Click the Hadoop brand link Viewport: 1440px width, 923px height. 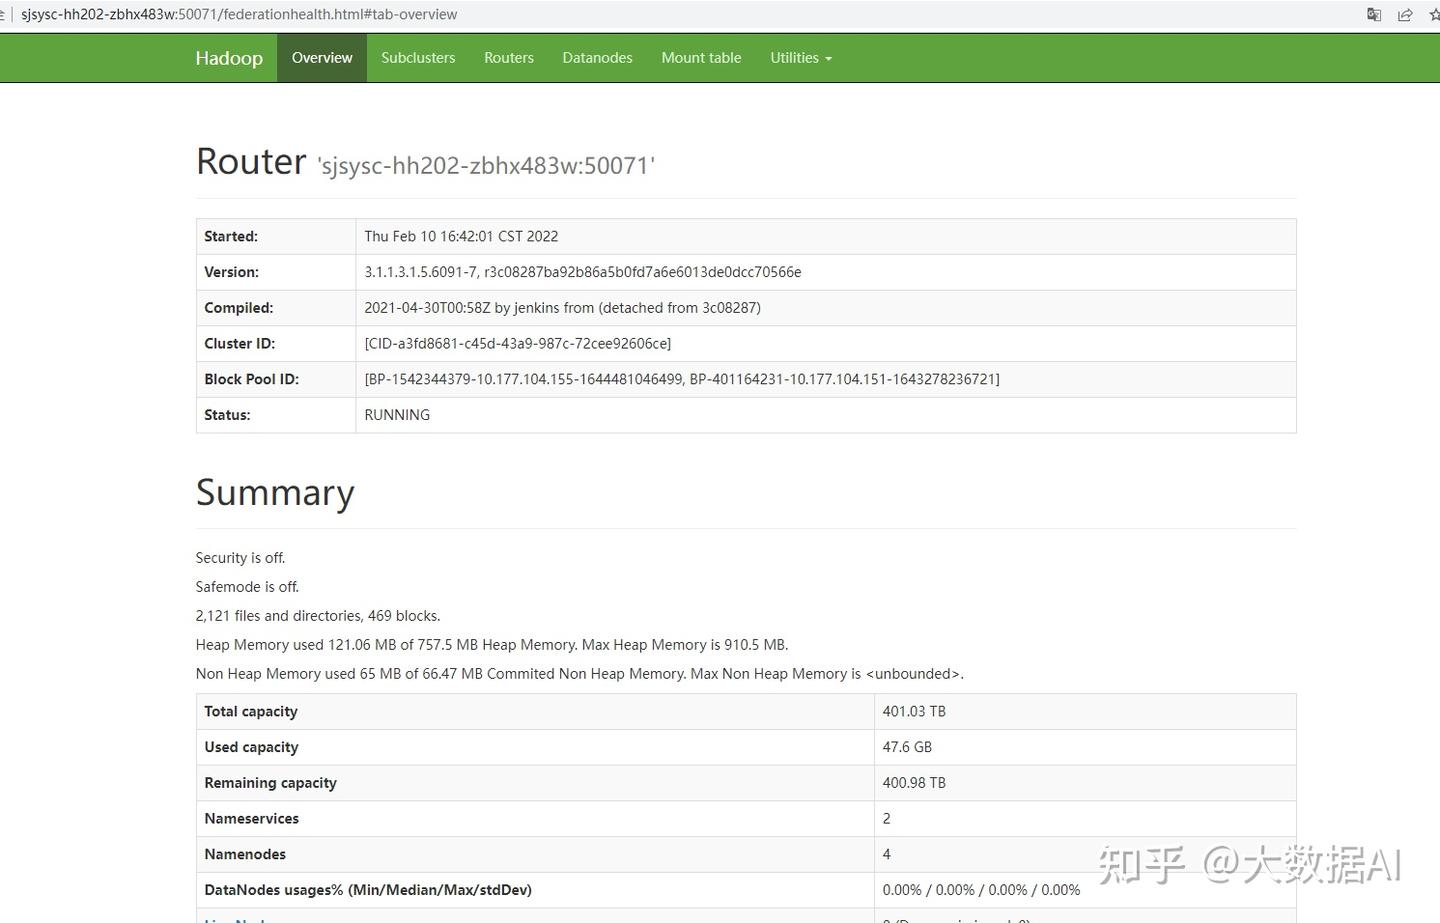point(229,58)
